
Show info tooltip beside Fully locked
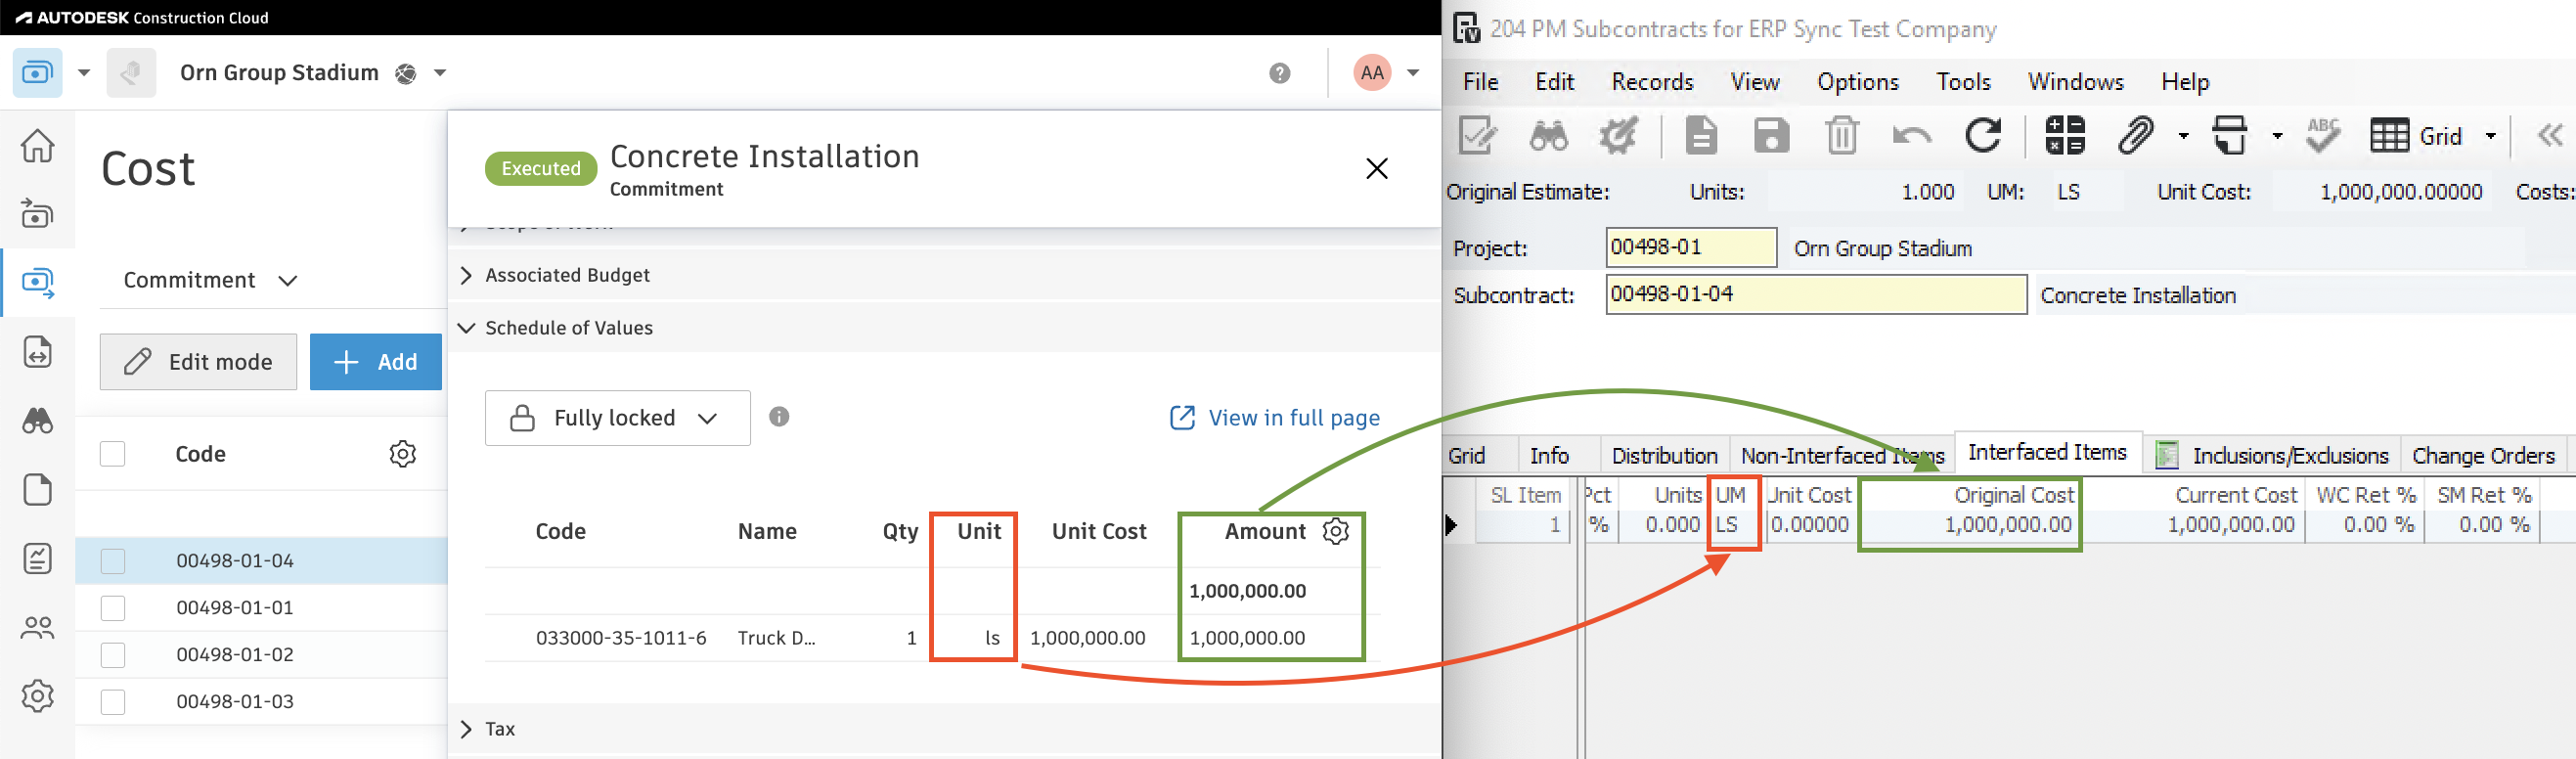point(779,417)
